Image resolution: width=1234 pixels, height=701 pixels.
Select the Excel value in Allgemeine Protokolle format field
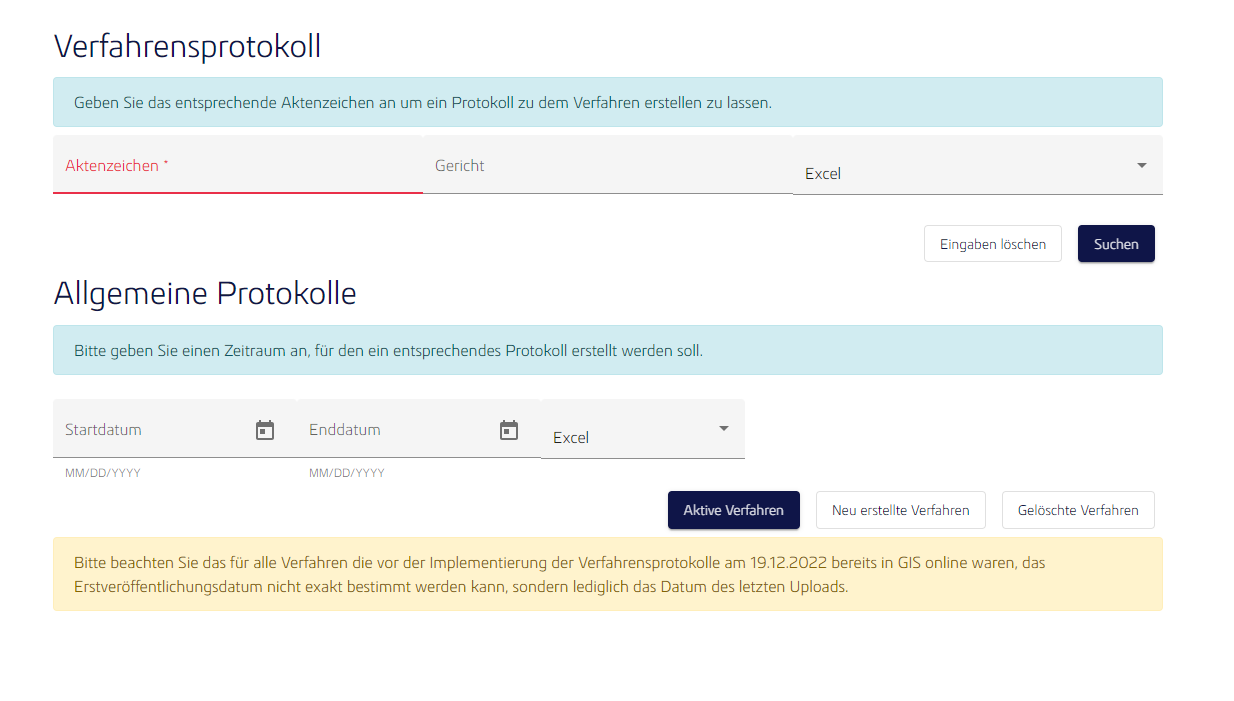(571, 438)
